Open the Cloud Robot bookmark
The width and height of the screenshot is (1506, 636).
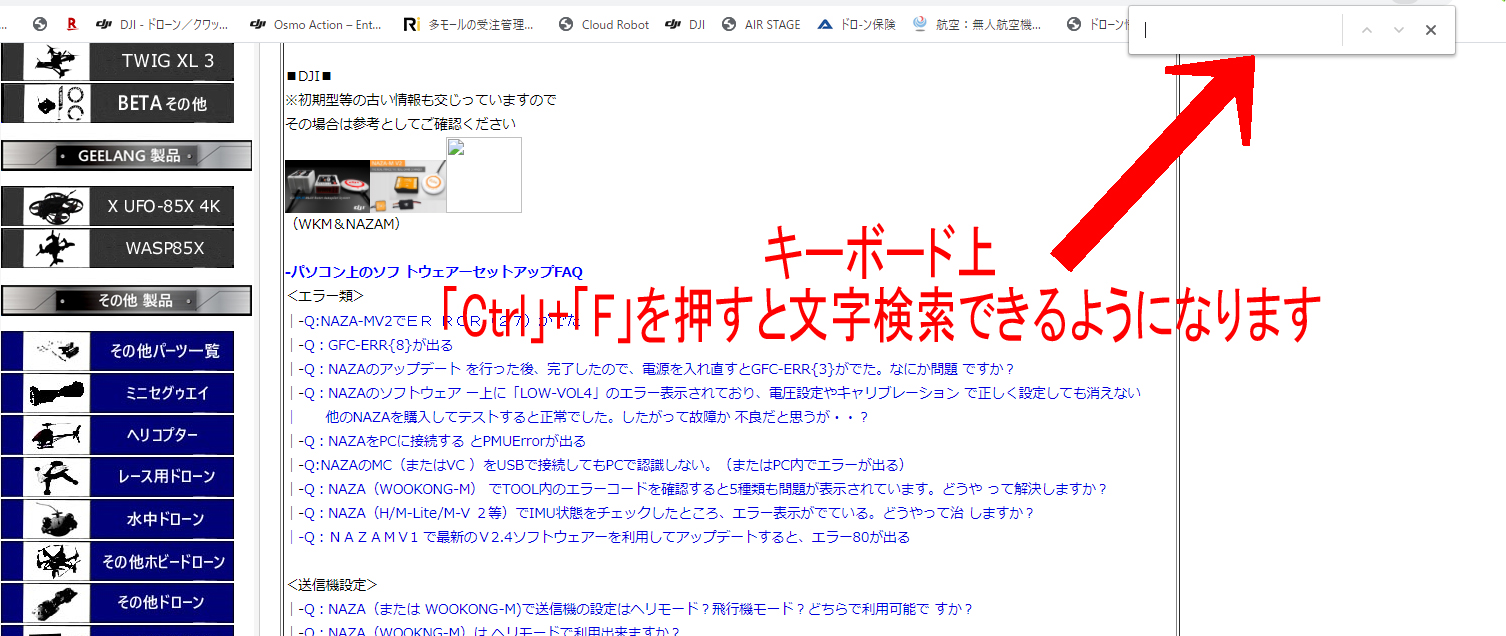[x=604, y=24]
